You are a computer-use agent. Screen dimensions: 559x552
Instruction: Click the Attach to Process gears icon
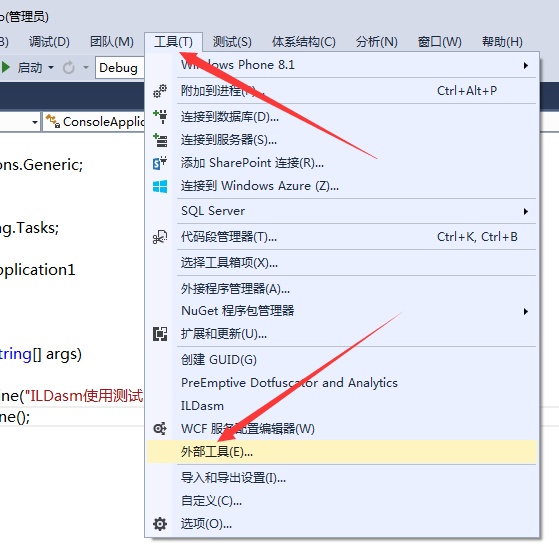[x=160, y=91]
